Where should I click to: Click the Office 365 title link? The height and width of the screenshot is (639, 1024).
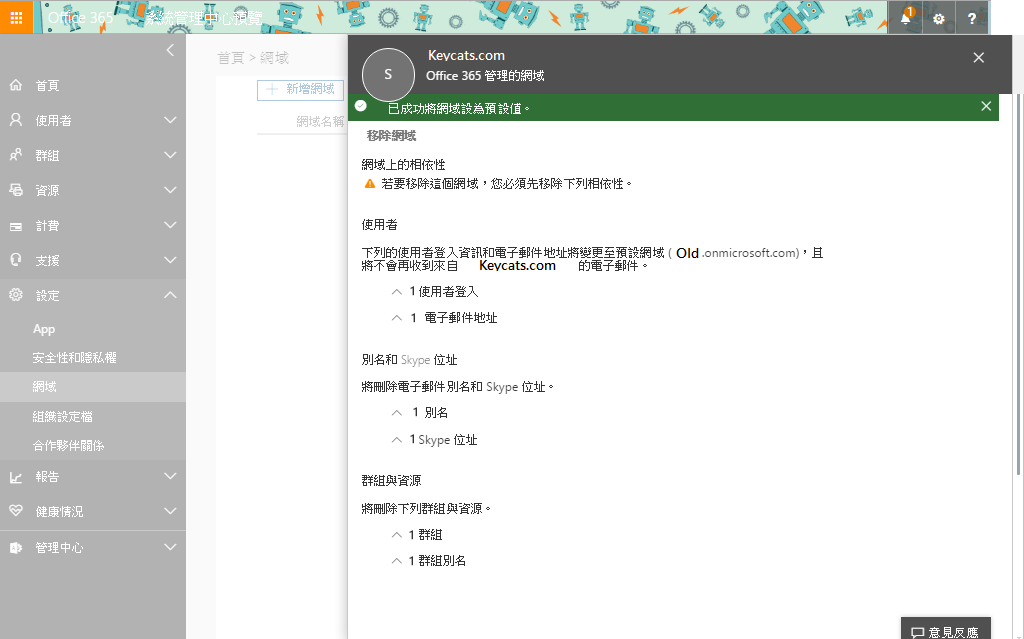pos(80,18)
